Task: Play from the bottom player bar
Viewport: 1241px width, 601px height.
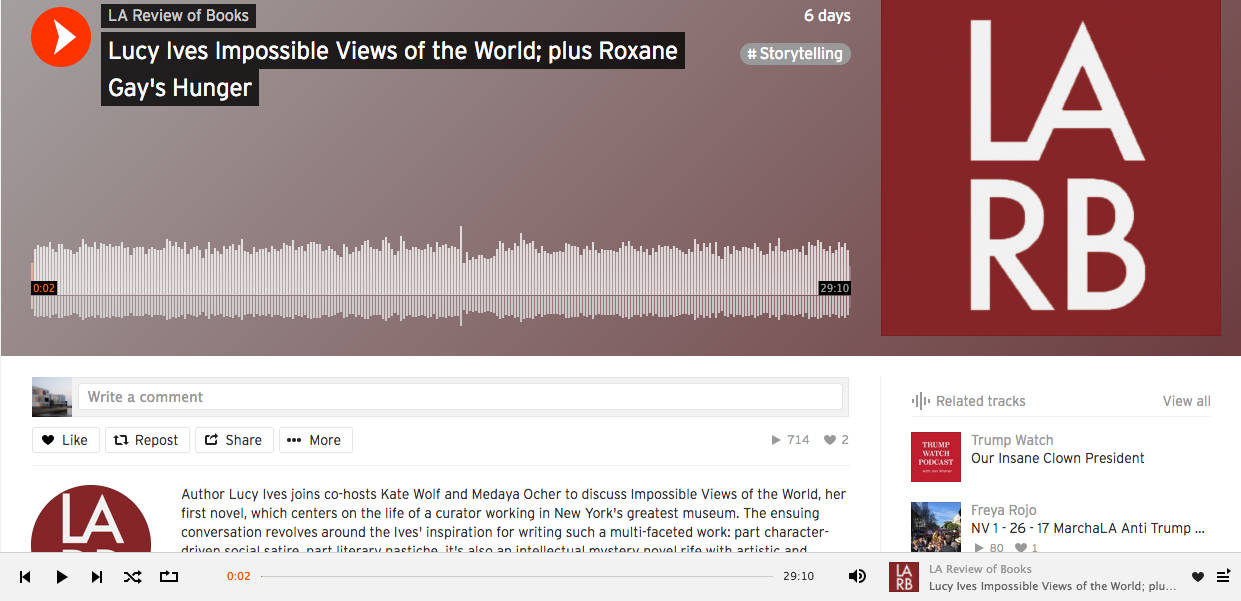Action: coord(61,577)
